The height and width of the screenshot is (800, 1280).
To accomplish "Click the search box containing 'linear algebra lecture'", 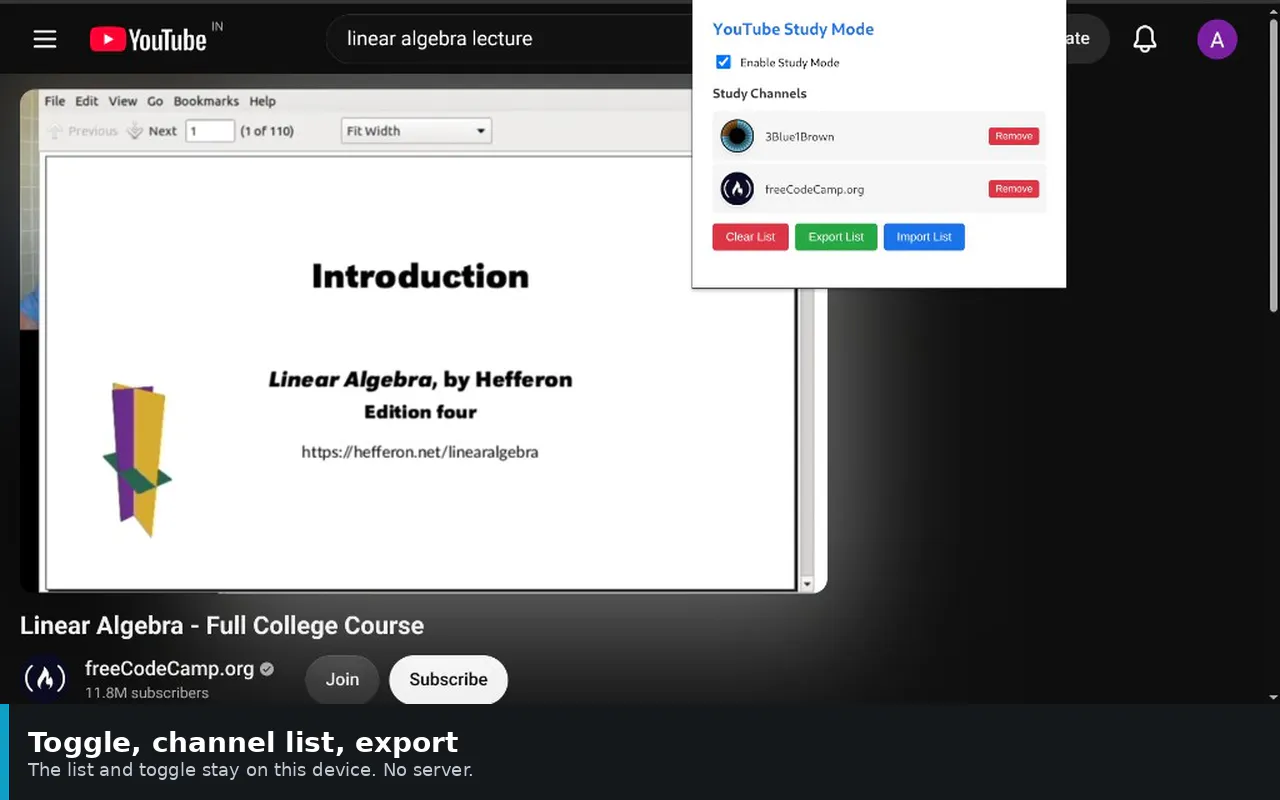I will (x=510, y=39).
